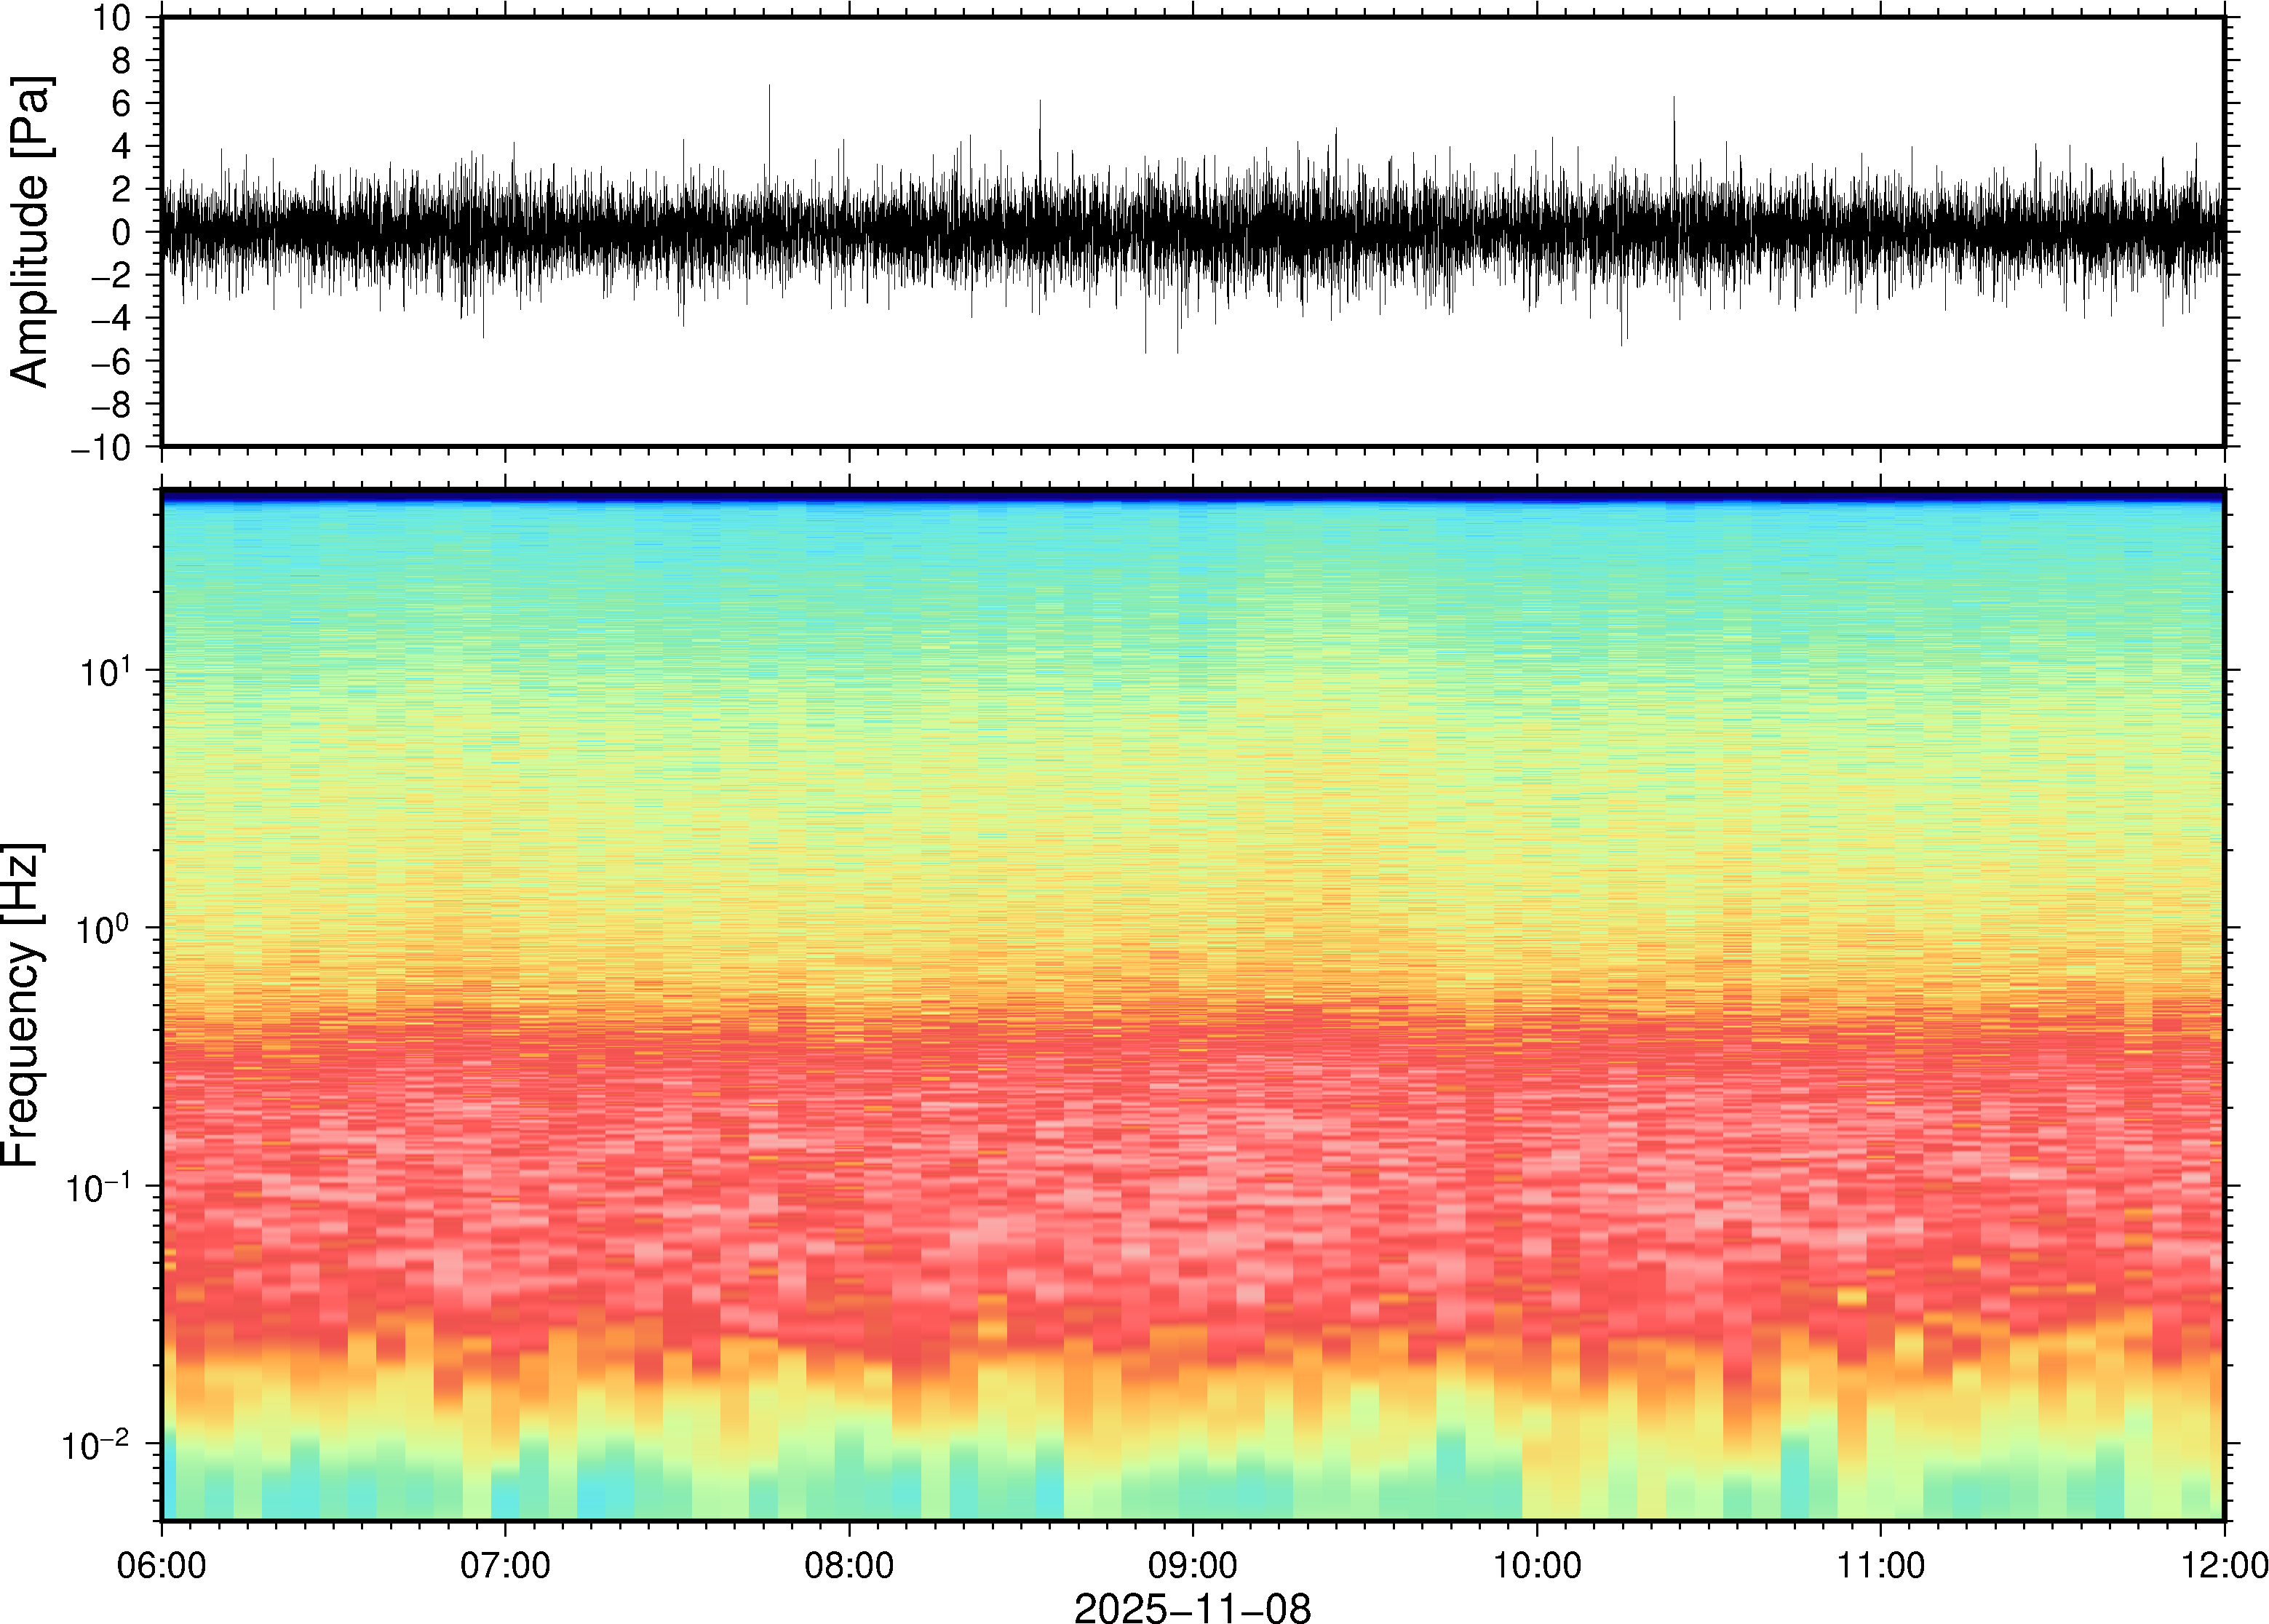Click the 0 amplitude tick label

pos(121,232)
